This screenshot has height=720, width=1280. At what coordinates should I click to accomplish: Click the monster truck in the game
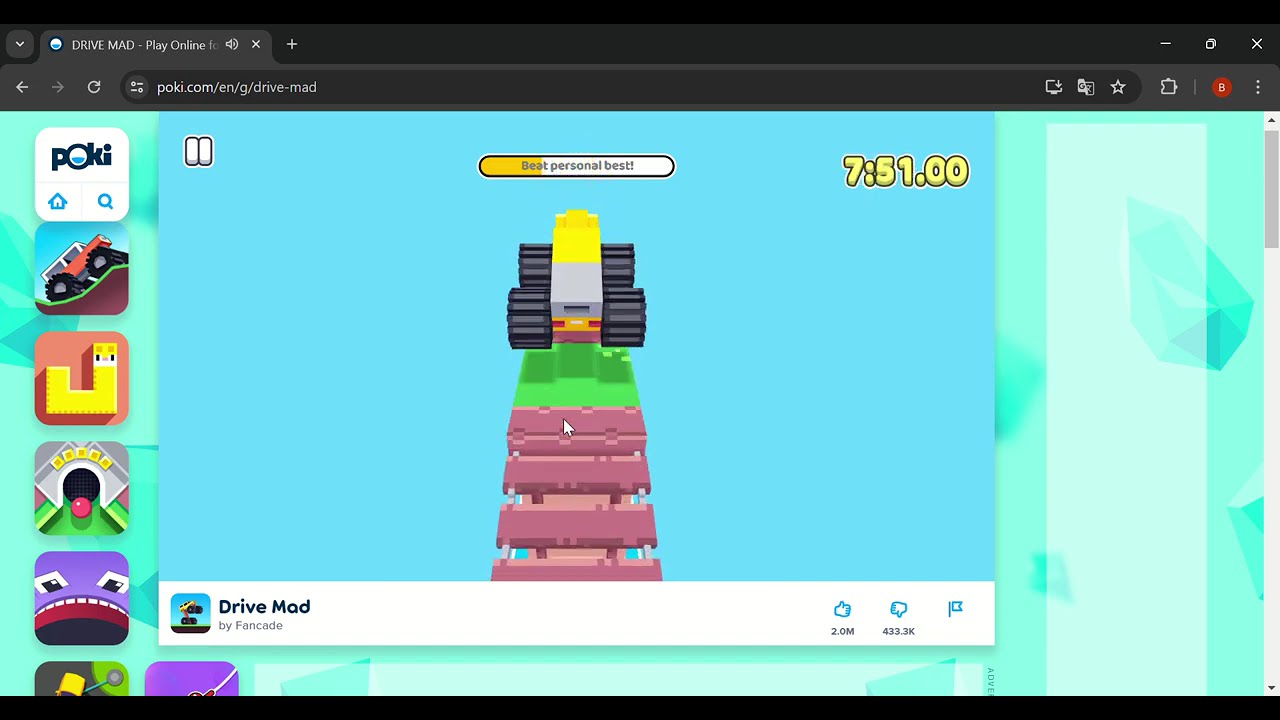(576, 280)
